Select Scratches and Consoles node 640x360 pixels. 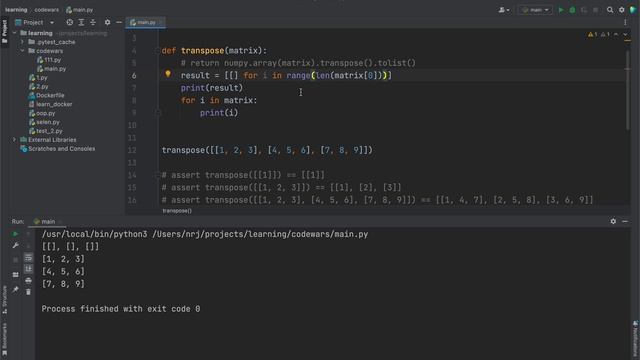58,149
